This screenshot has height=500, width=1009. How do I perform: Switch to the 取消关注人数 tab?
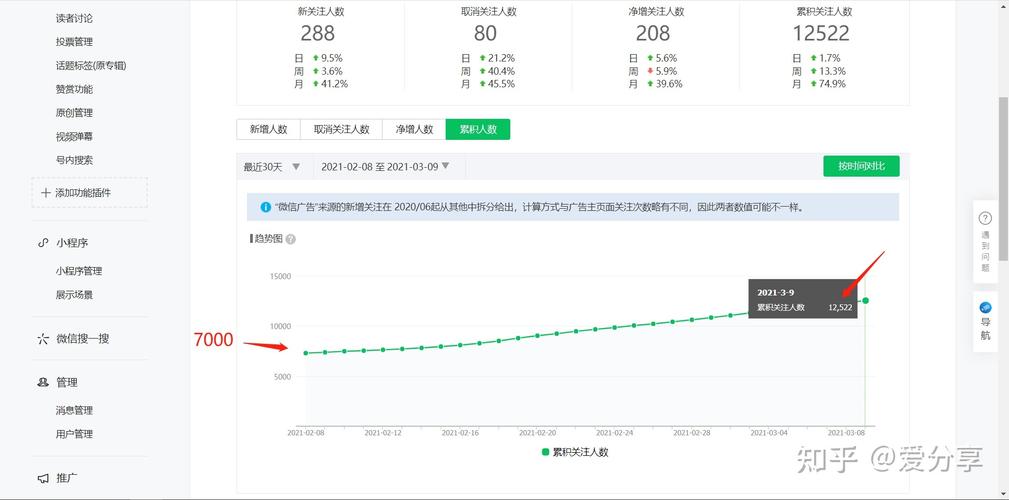coord(341,129)
